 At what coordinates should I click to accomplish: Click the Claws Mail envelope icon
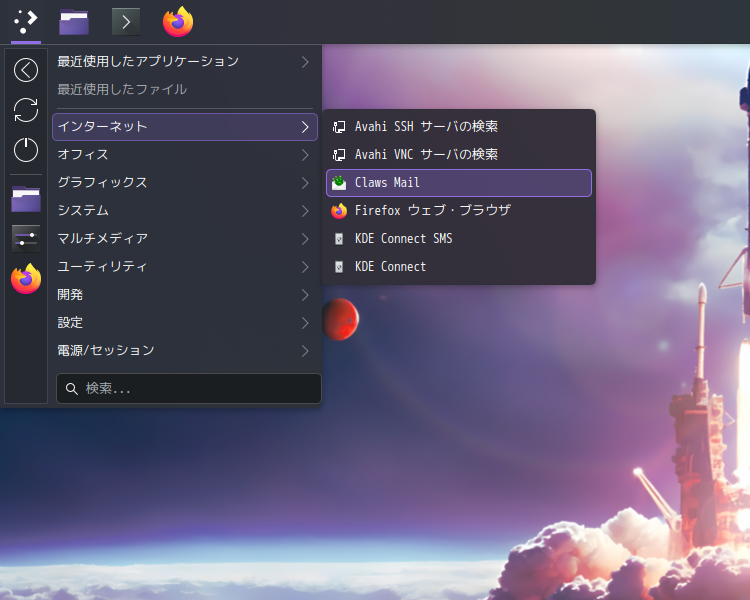click(x=339, y=182)
